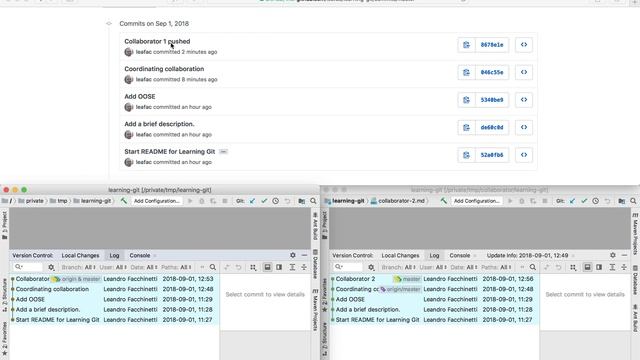Open Maven Projects side tab in collaborator window

[636, 233]
